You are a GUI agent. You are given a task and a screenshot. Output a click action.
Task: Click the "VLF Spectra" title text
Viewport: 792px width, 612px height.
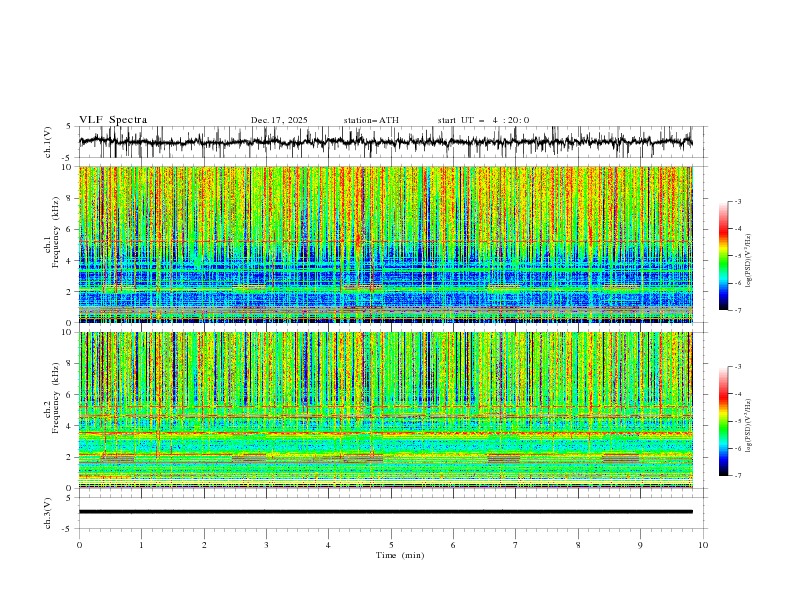point(113,120)
